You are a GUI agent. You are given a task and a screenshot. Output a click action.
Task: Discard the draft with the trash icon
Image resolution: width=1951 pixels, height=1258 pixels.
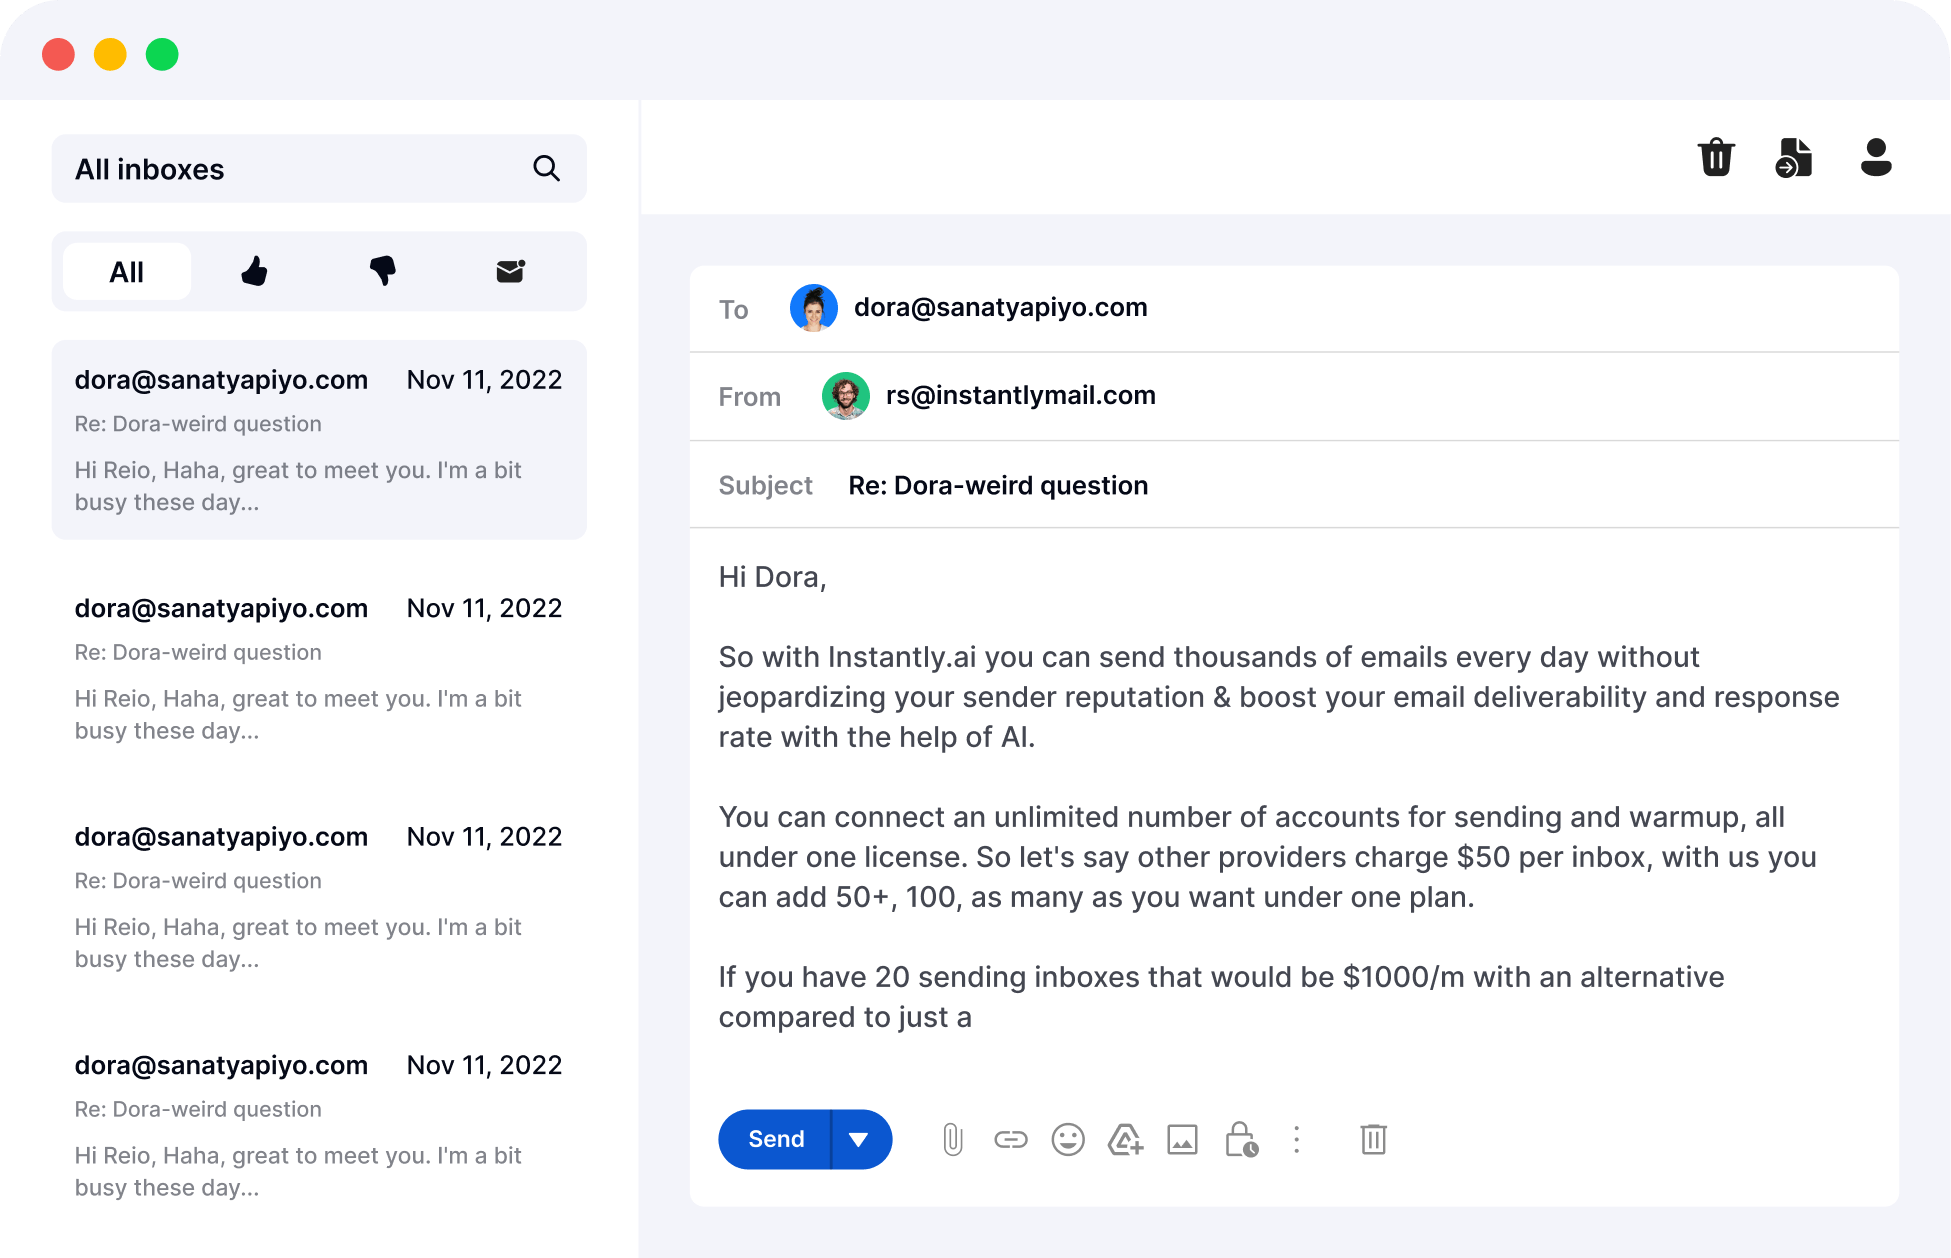click(1372, 1139)
